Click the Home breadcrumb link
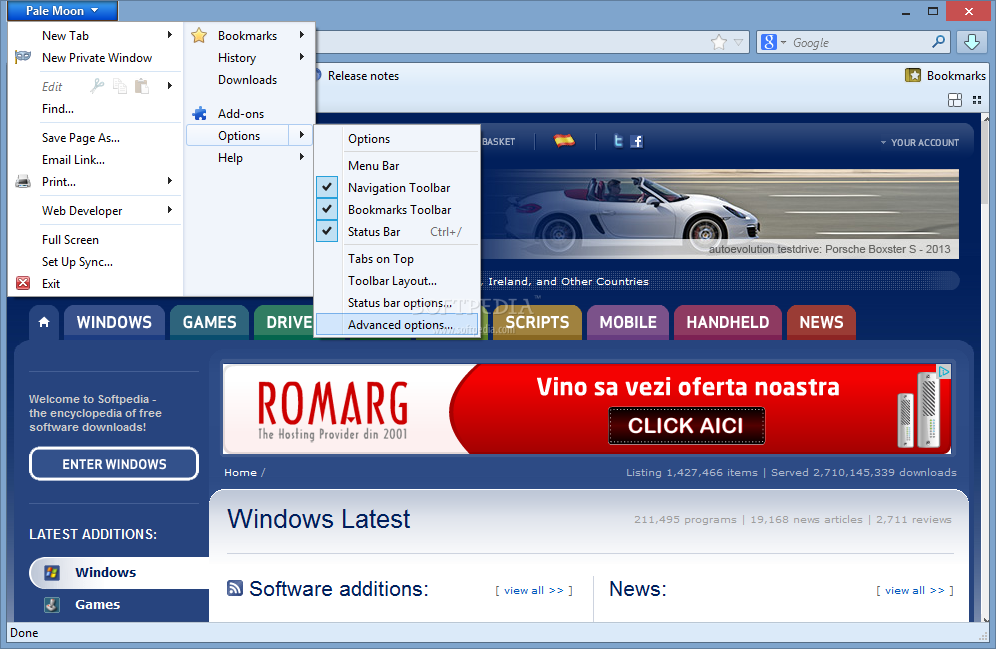This screenshot has width=996, height=649. [x=240, y=472]
